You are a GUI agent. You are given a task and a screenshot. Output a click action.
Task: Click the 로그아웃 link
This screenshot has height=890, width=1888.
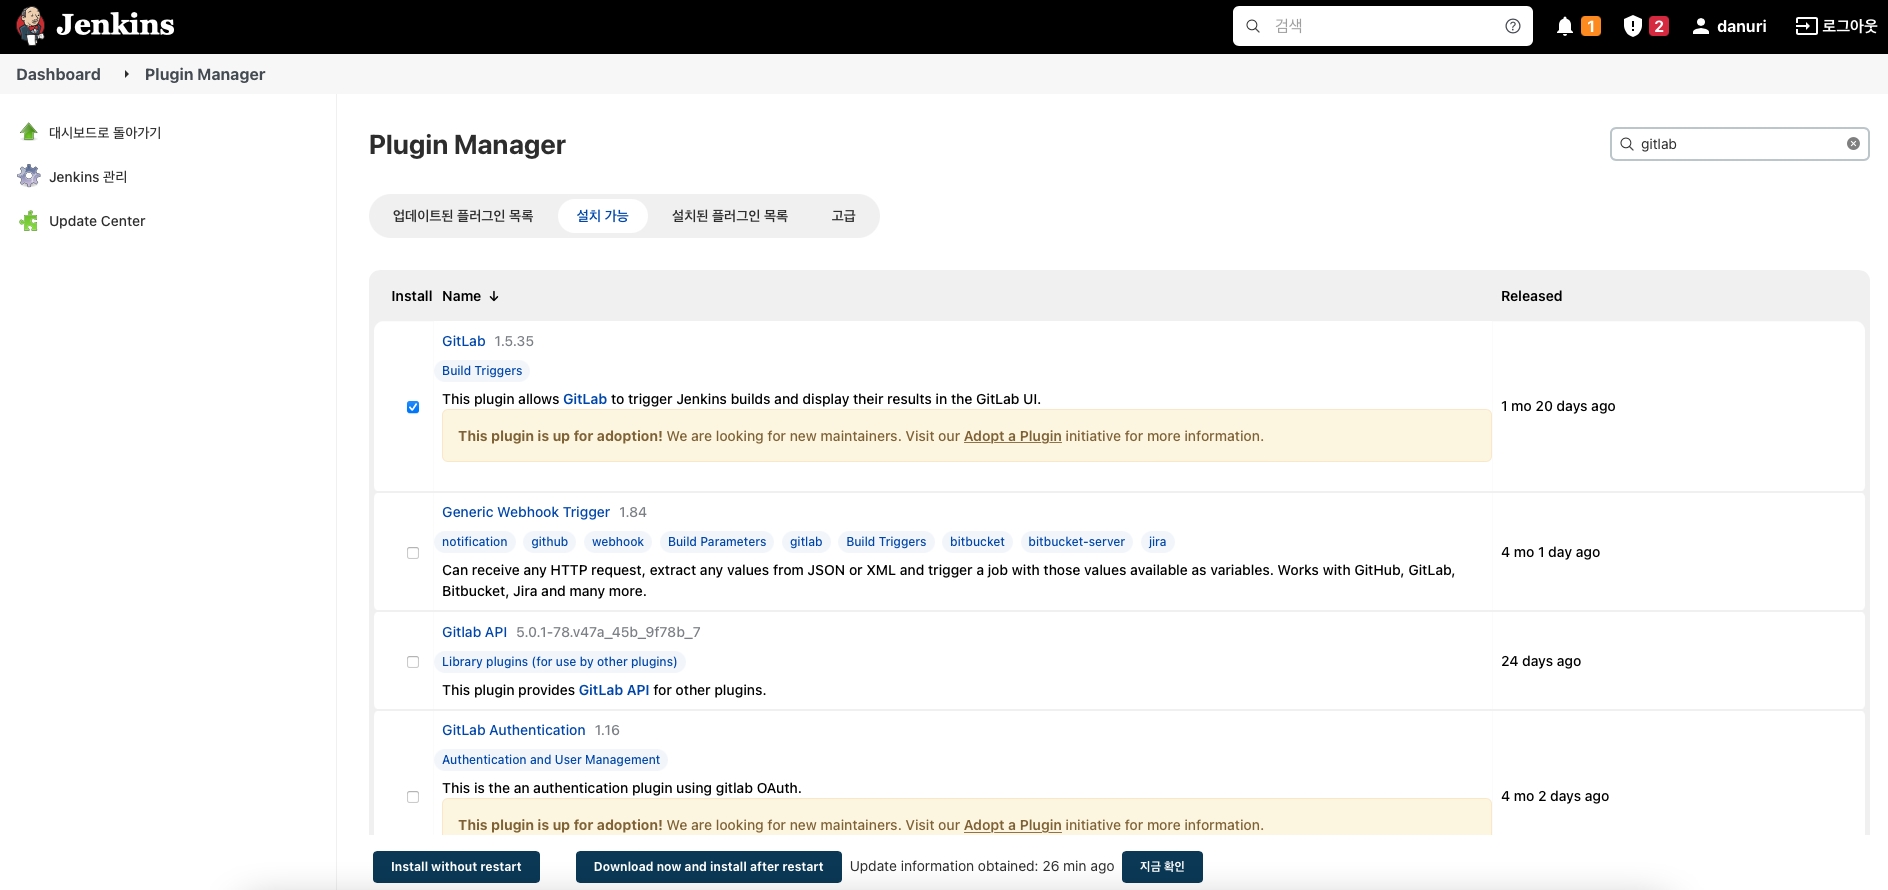click(x=1837, y=26)
